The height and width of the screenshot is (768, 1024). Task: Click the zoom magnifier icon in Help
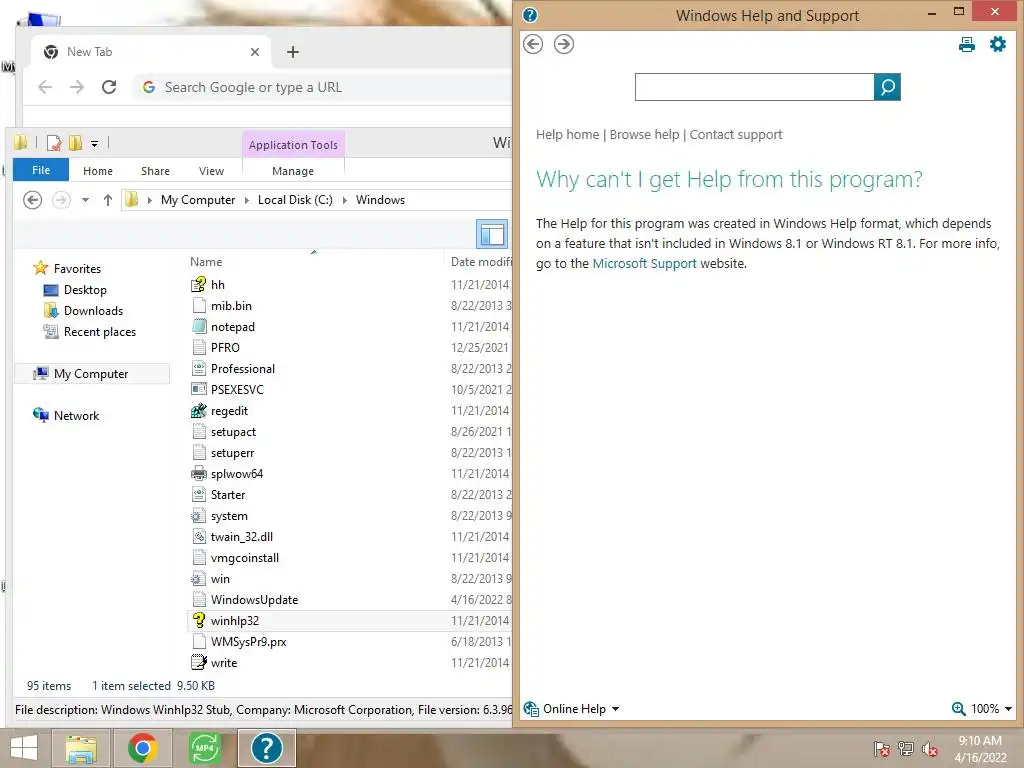point(958,709)
